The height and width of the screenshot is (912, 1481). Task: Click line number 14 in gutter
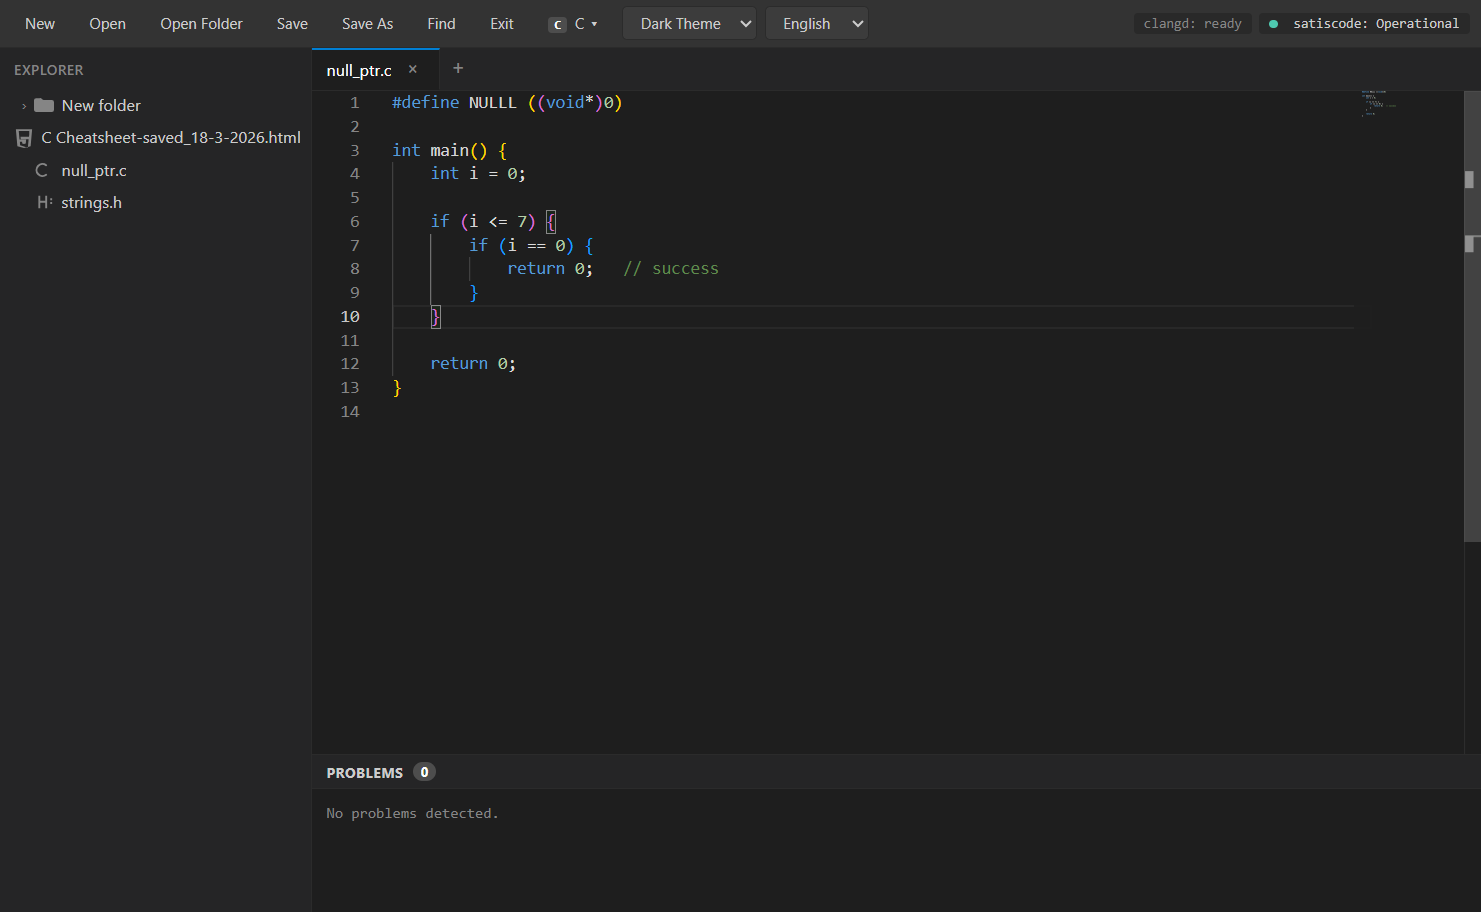350,411
